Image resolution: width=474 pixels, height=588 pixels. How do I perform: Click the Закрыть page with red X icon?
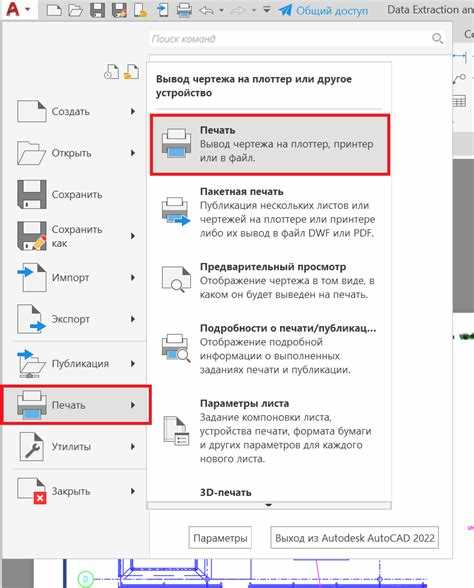tap(32, 491)
